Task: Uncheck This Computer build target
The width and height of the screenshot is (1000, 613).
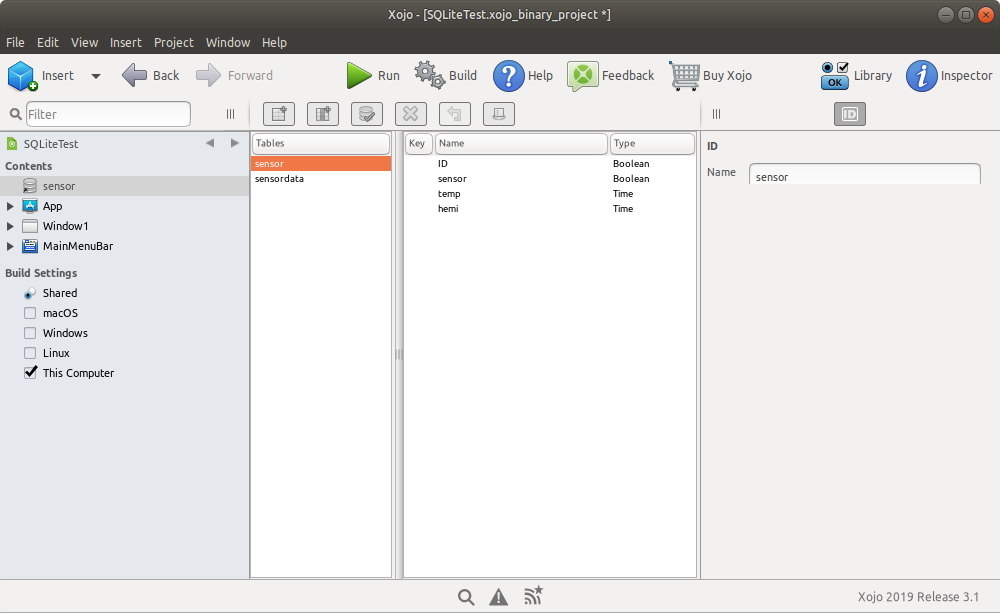Action: click(30, 373)
